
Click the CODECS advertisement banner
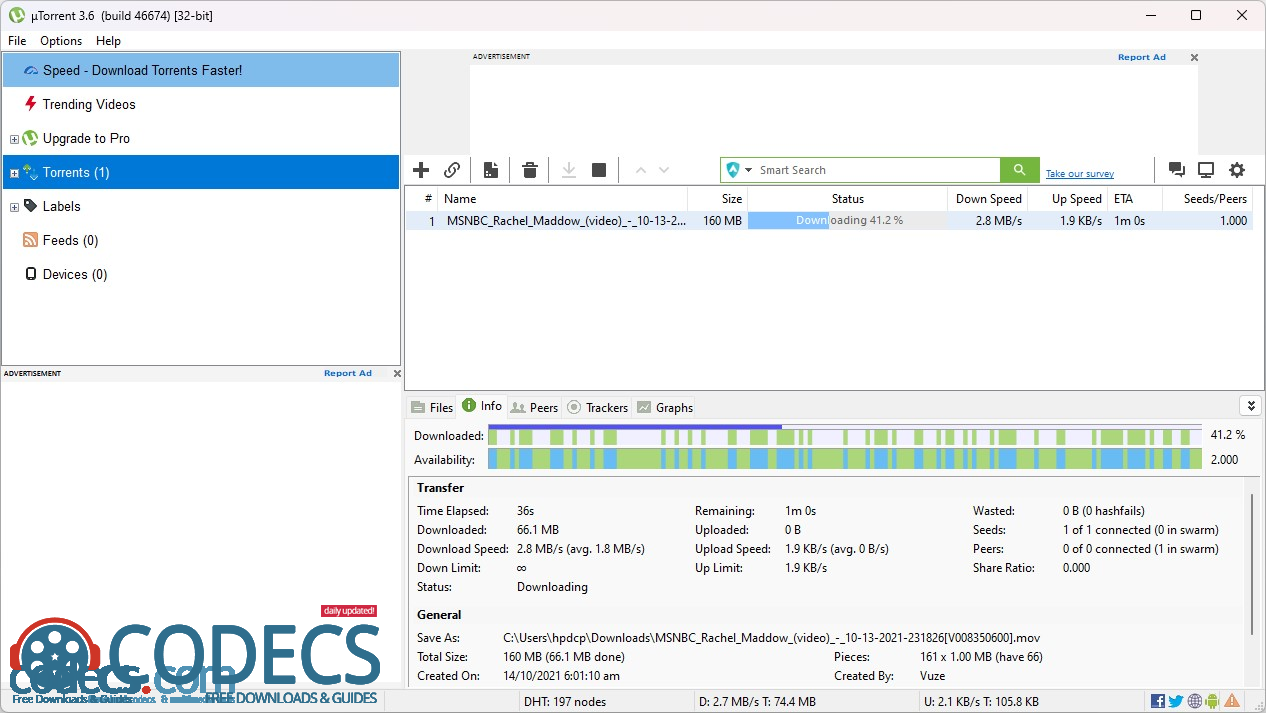pos(195,655)
